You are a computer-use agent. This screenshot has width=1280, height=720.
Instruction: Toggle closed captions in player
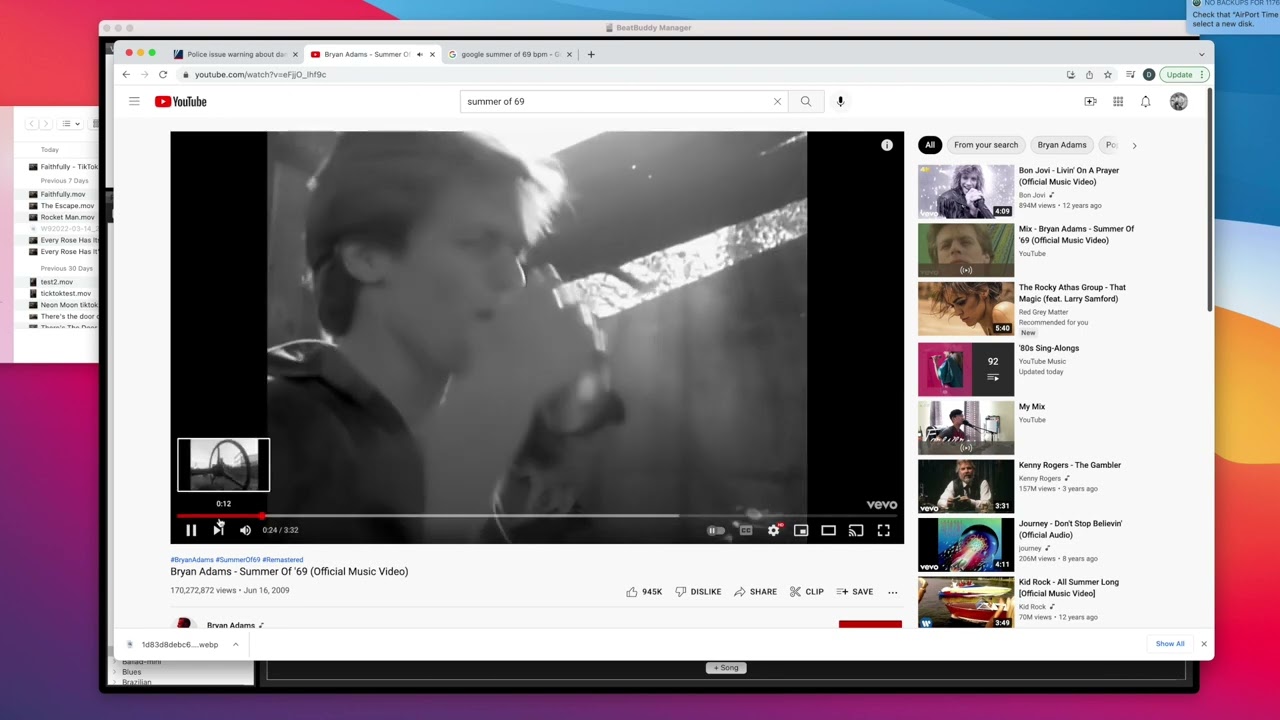(x=746, y=531)
